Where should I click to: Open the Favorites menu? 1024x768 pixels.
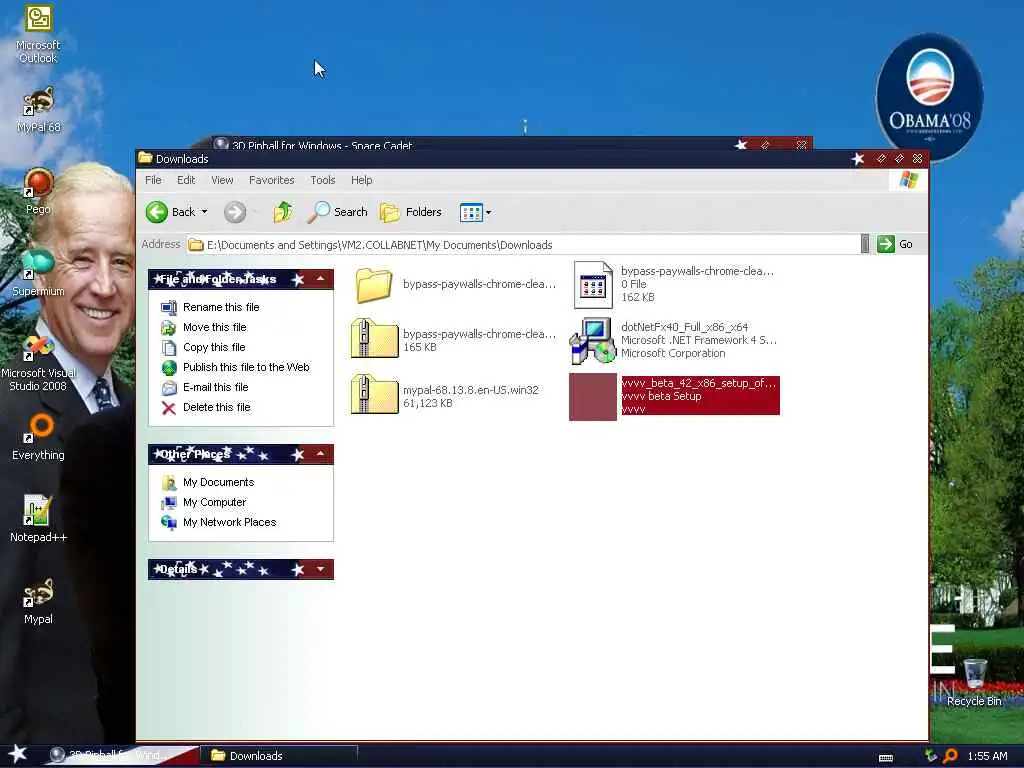point(272,180)
